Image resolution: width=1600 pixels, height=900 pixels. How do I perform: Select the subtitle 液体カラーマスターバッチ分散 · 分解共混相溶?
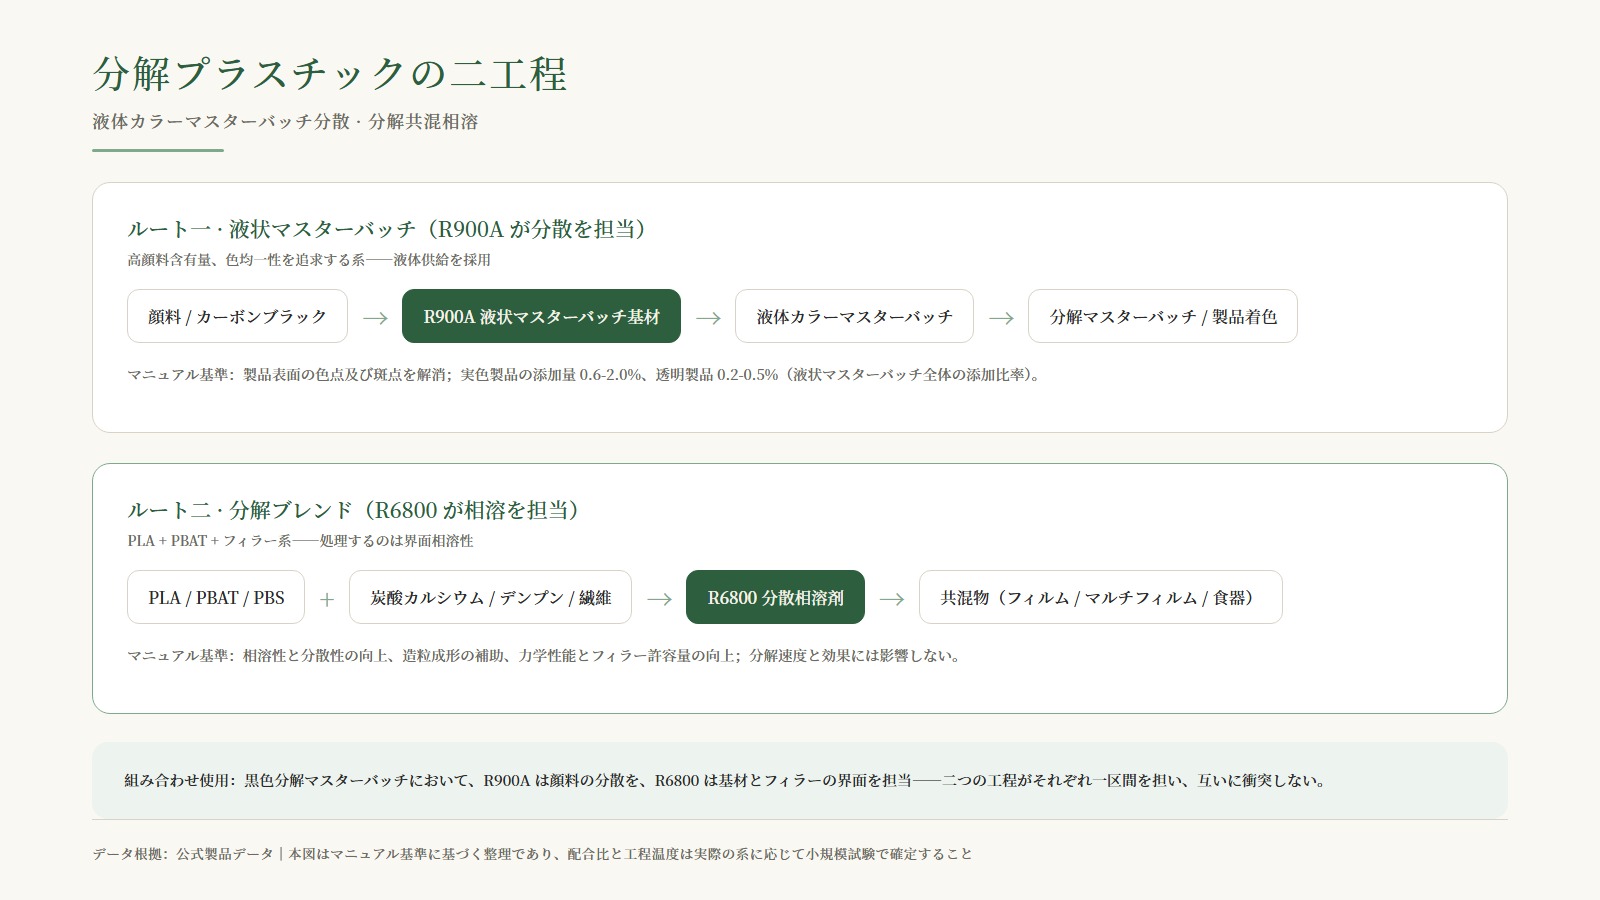click(285, 122)
